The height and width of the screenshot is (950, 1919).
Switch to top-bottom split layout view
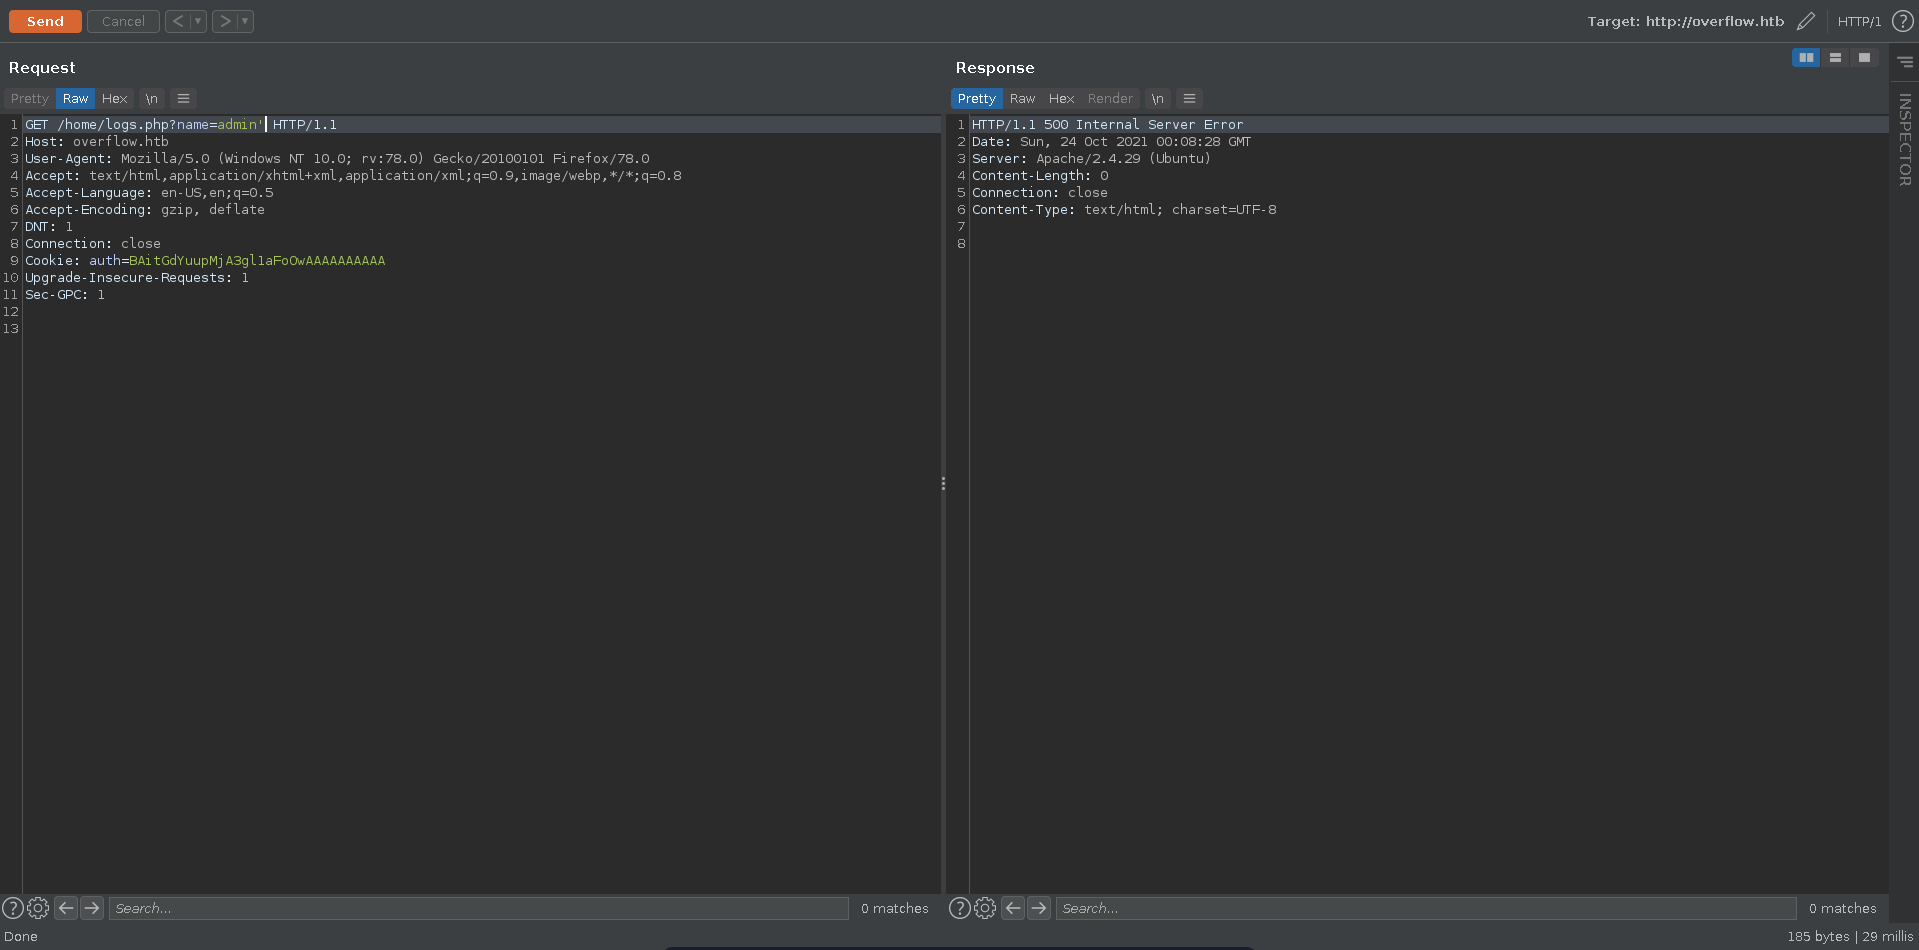coord(1835,58)
